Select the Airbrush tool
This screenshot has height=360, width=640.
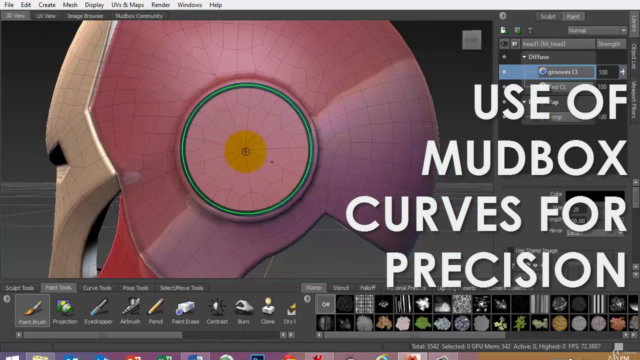click(x=130, y=311)
